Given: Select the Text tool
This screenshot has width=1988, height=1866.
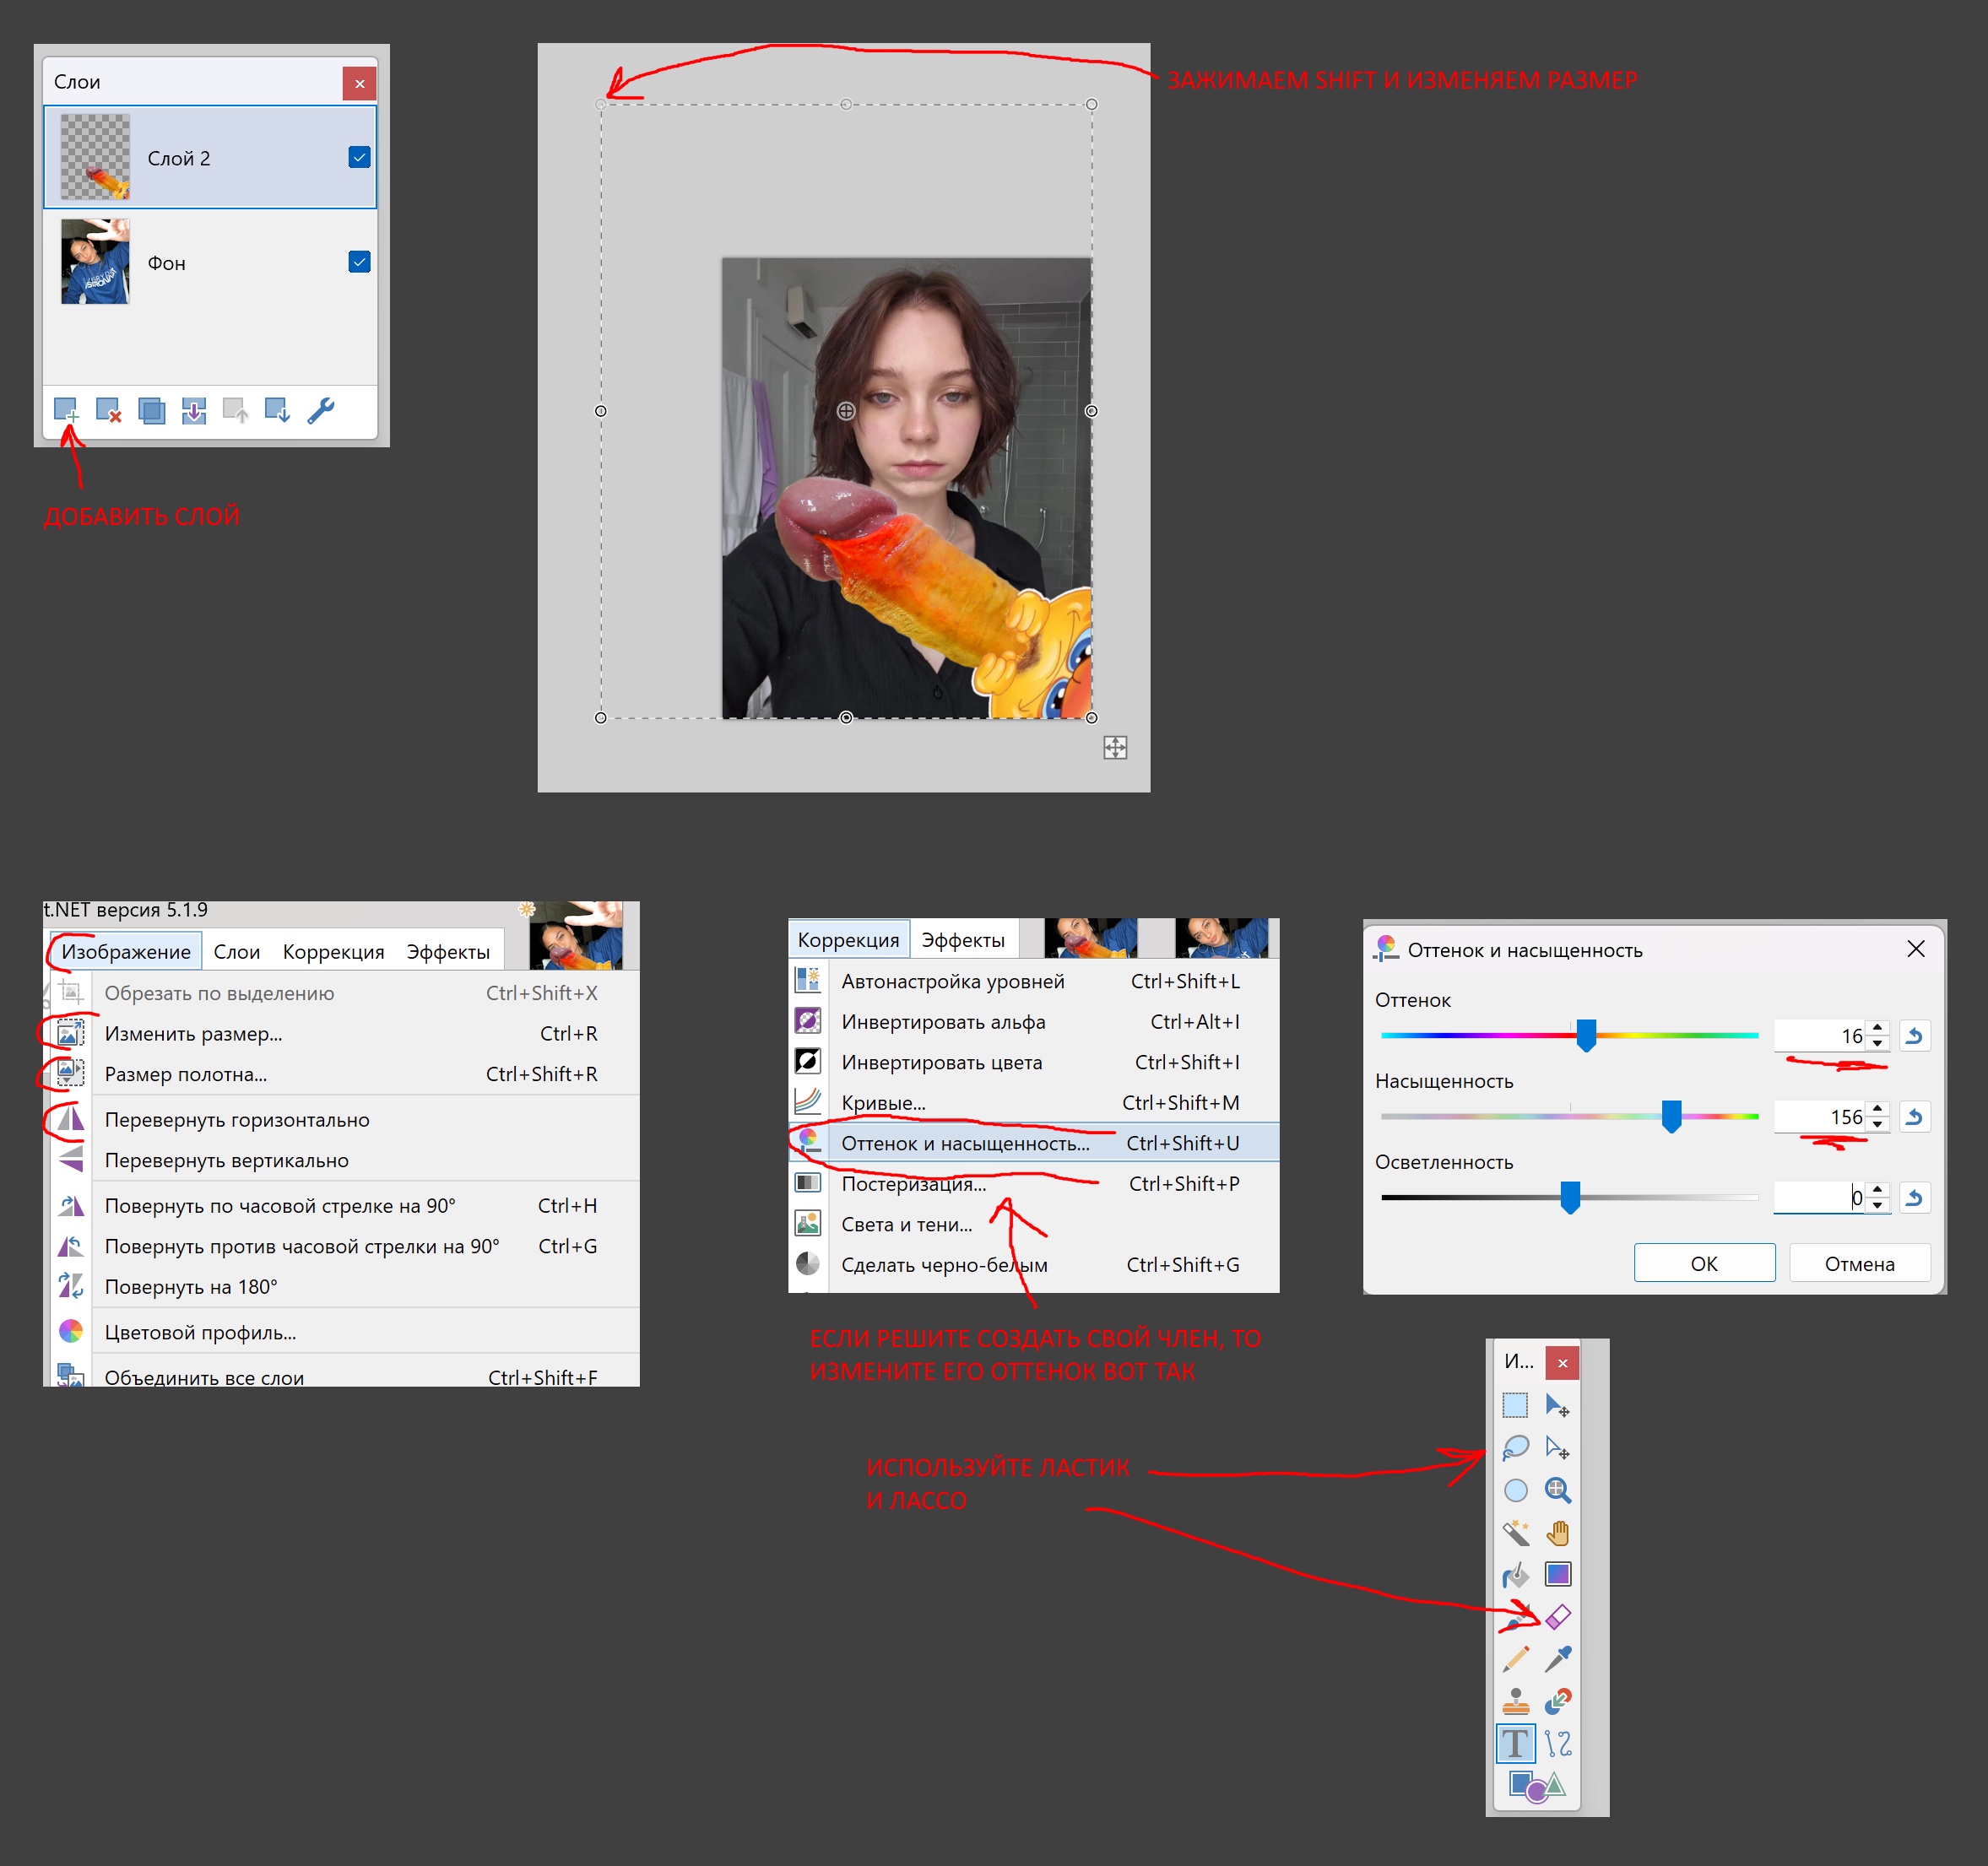Looking at the screenshot, I should click(x=1515, y=1743).
